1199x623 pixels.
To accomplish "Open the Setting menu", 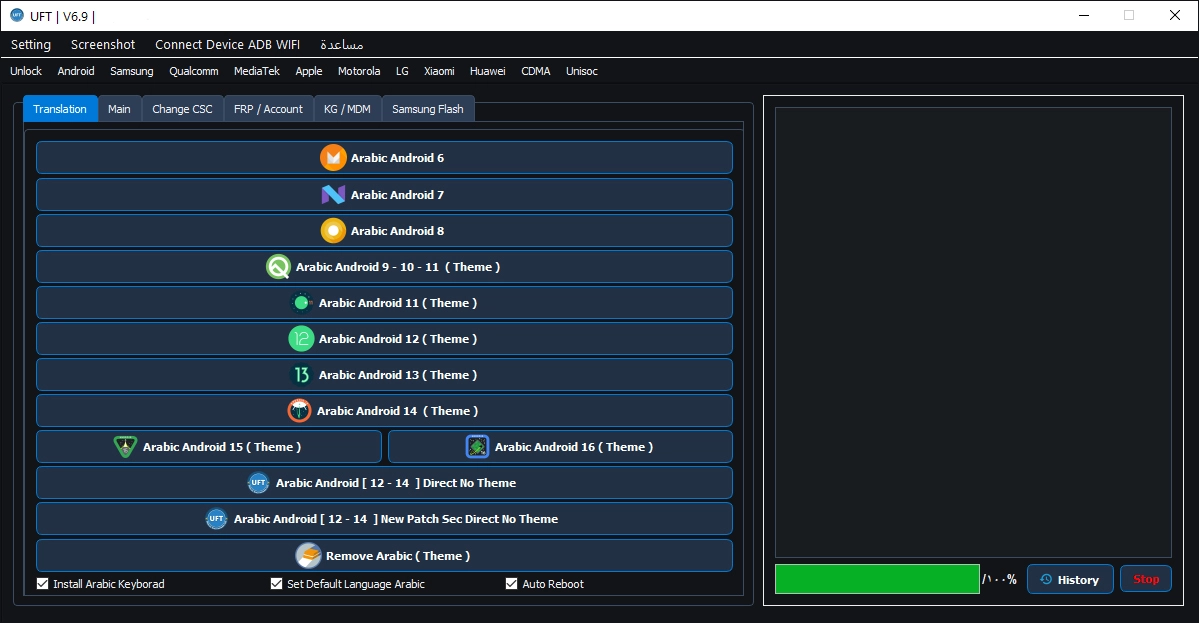I will pos(31,44).
